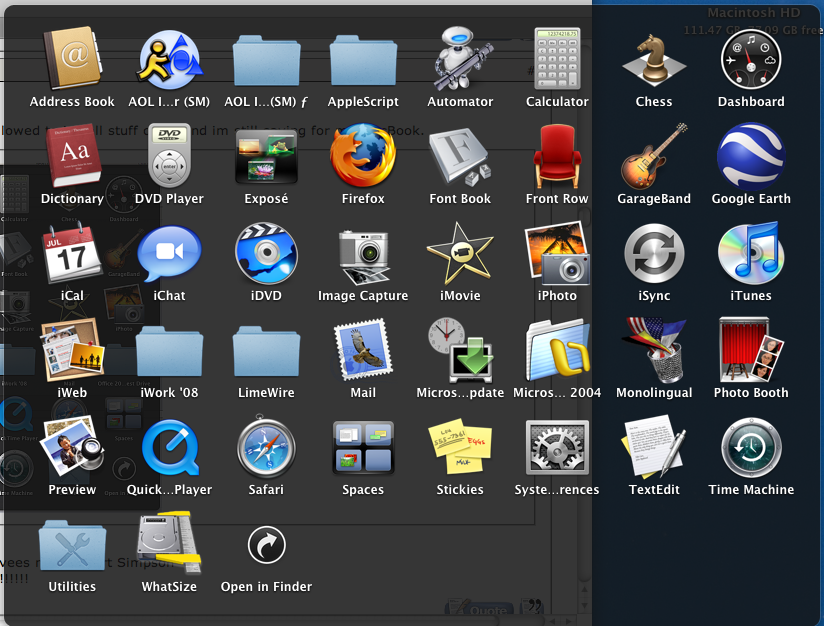
Task: Launch iTunes
Action: (x=751, y=253)
